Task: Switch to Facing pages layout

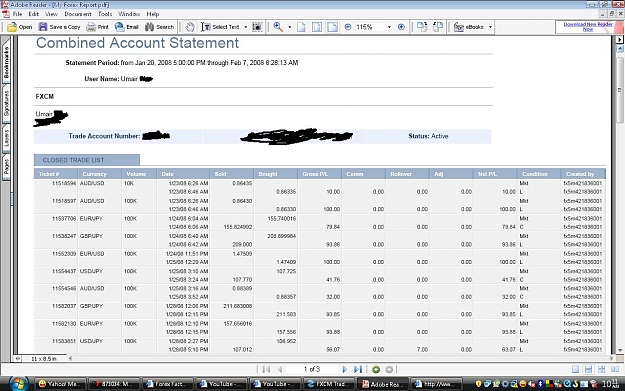Action: tap(615, 369)
